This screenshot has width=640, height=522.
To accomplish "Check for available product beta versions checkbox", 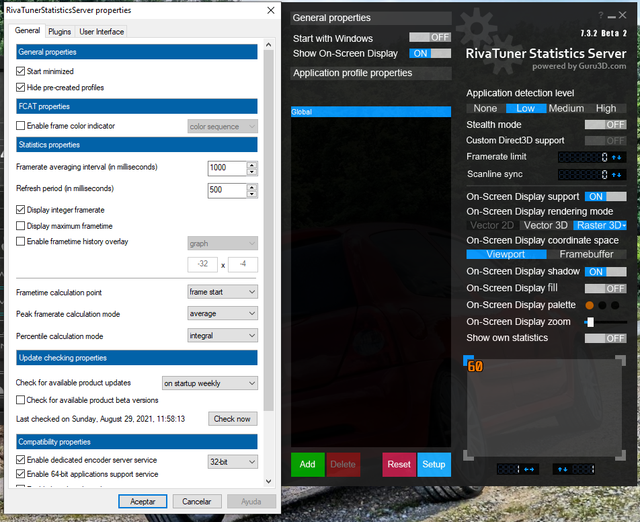I will (20, 400).
